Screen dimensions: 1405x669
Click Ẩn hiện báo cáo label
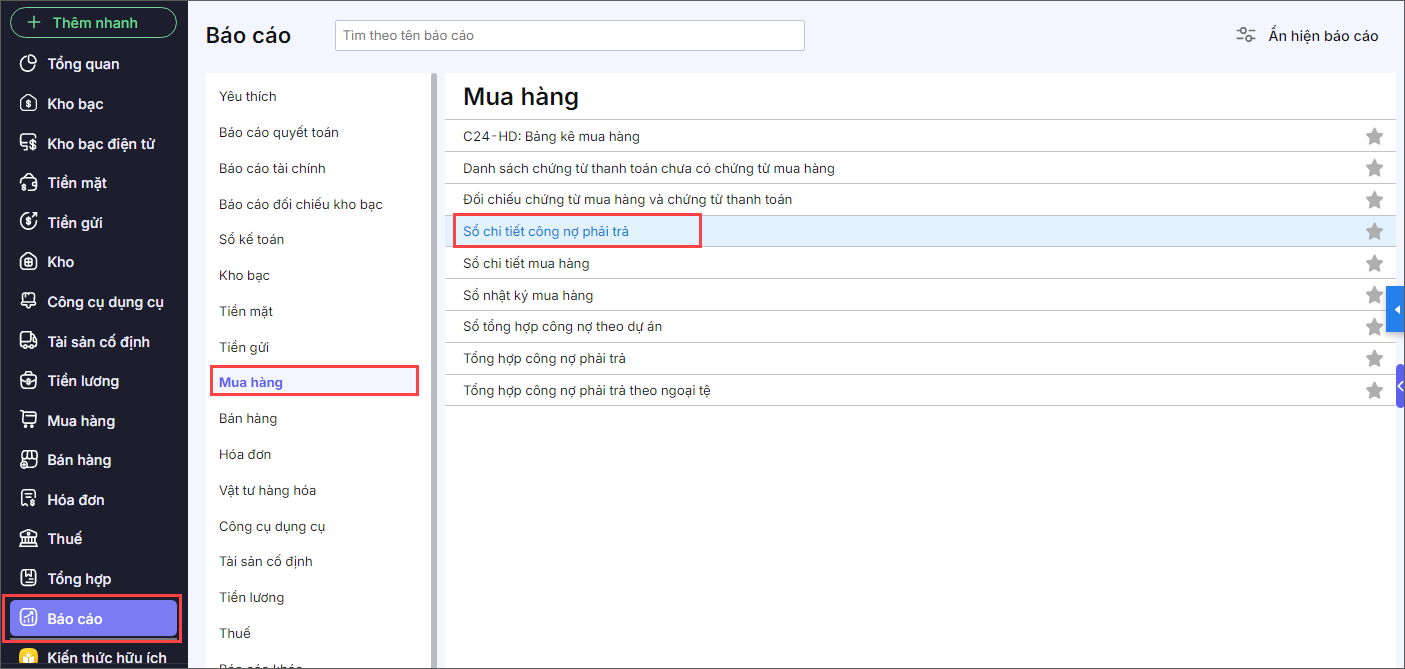click(1323, 36)
